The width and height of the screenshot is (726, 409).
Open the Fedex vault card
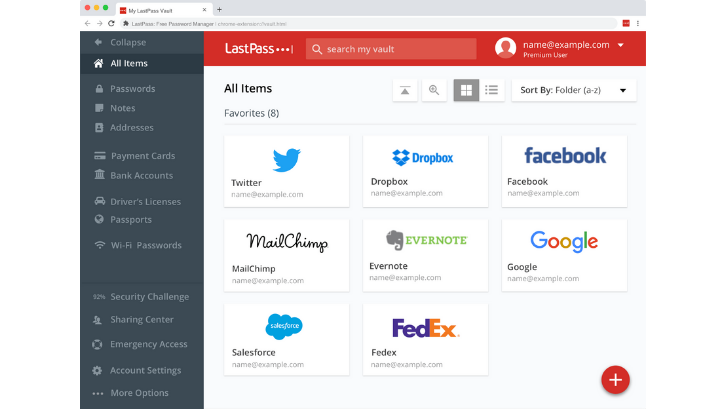(426, 340)
